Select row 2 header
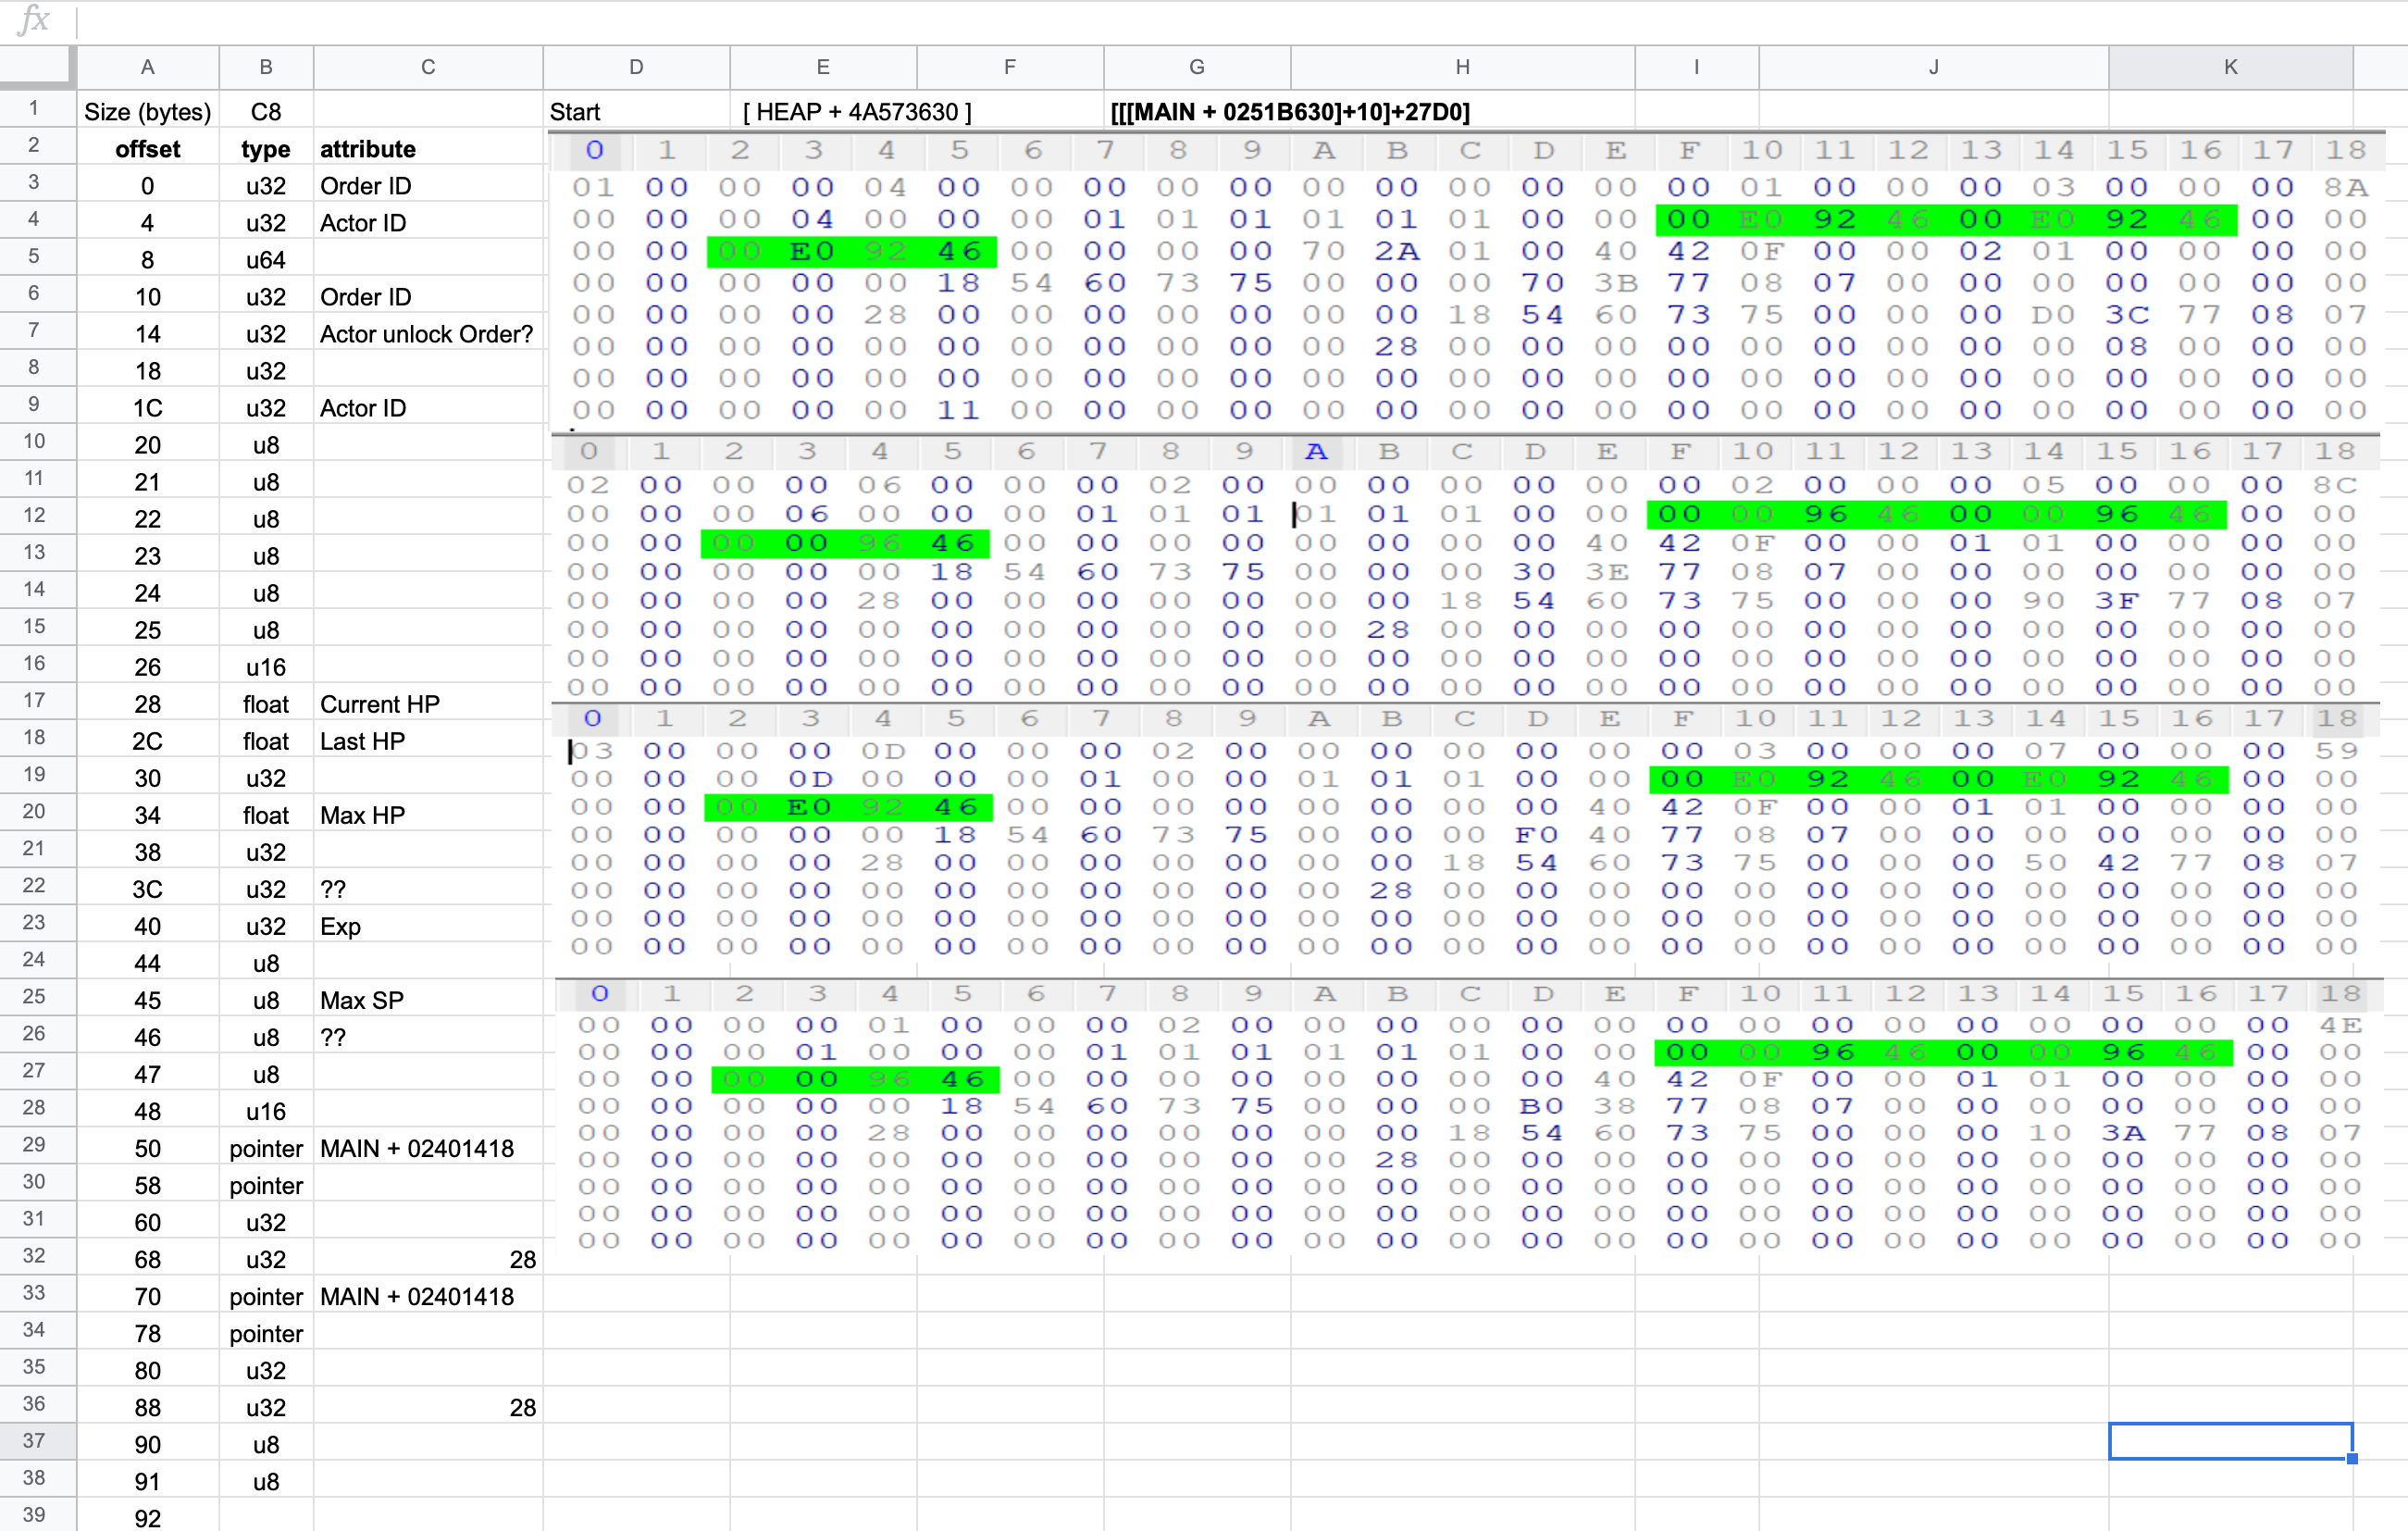Image resolution: width=2408 pixels, height=1531 pixels. click(37, 145)
